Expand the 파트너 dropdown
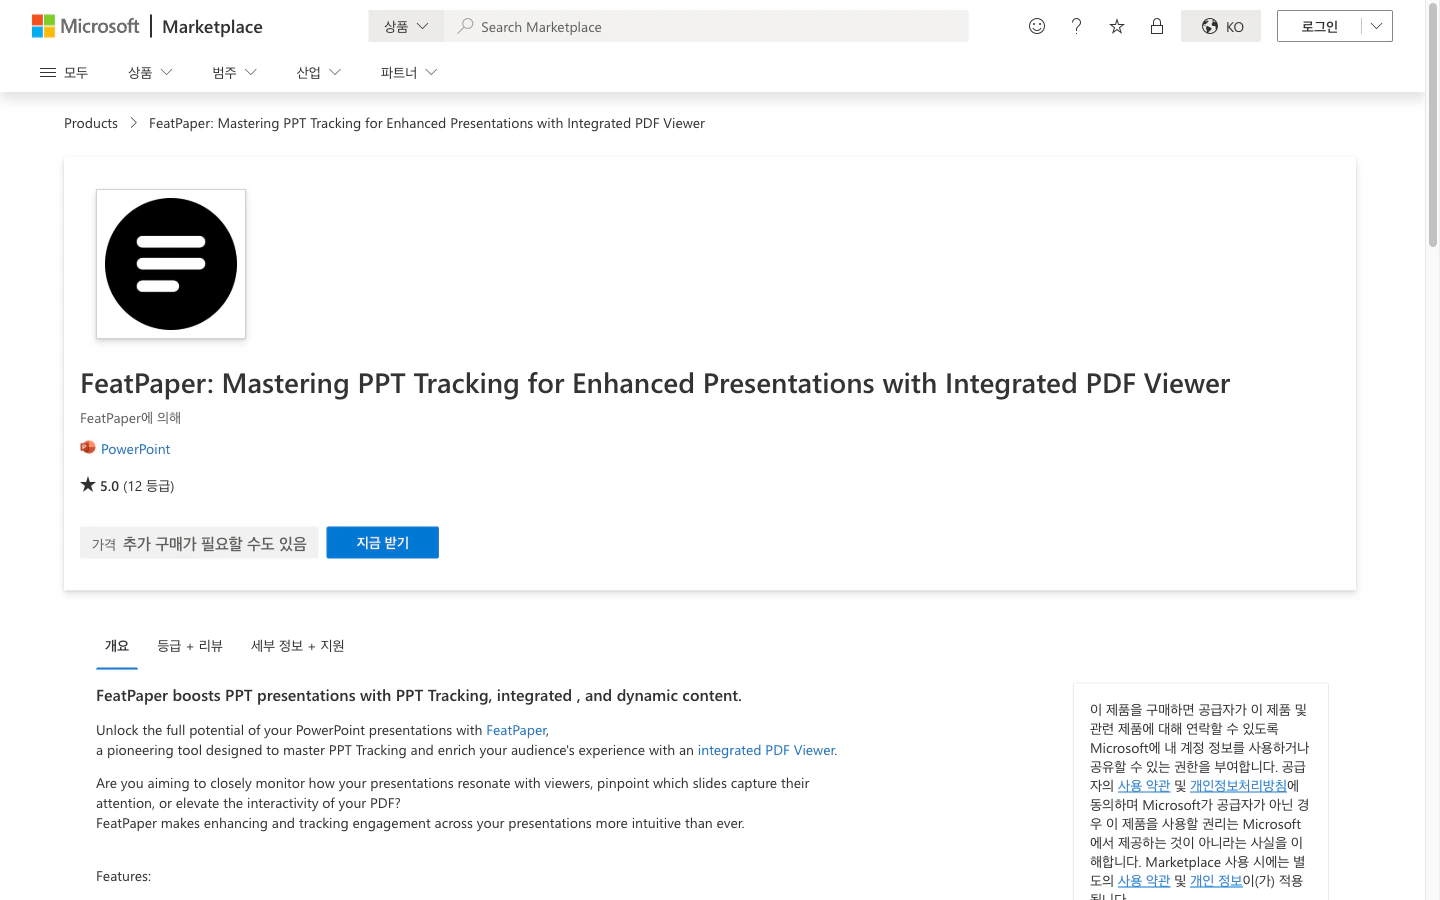The height and width of the screenshot is (900, 1440). pyautogui.click(x=407, y=71)
